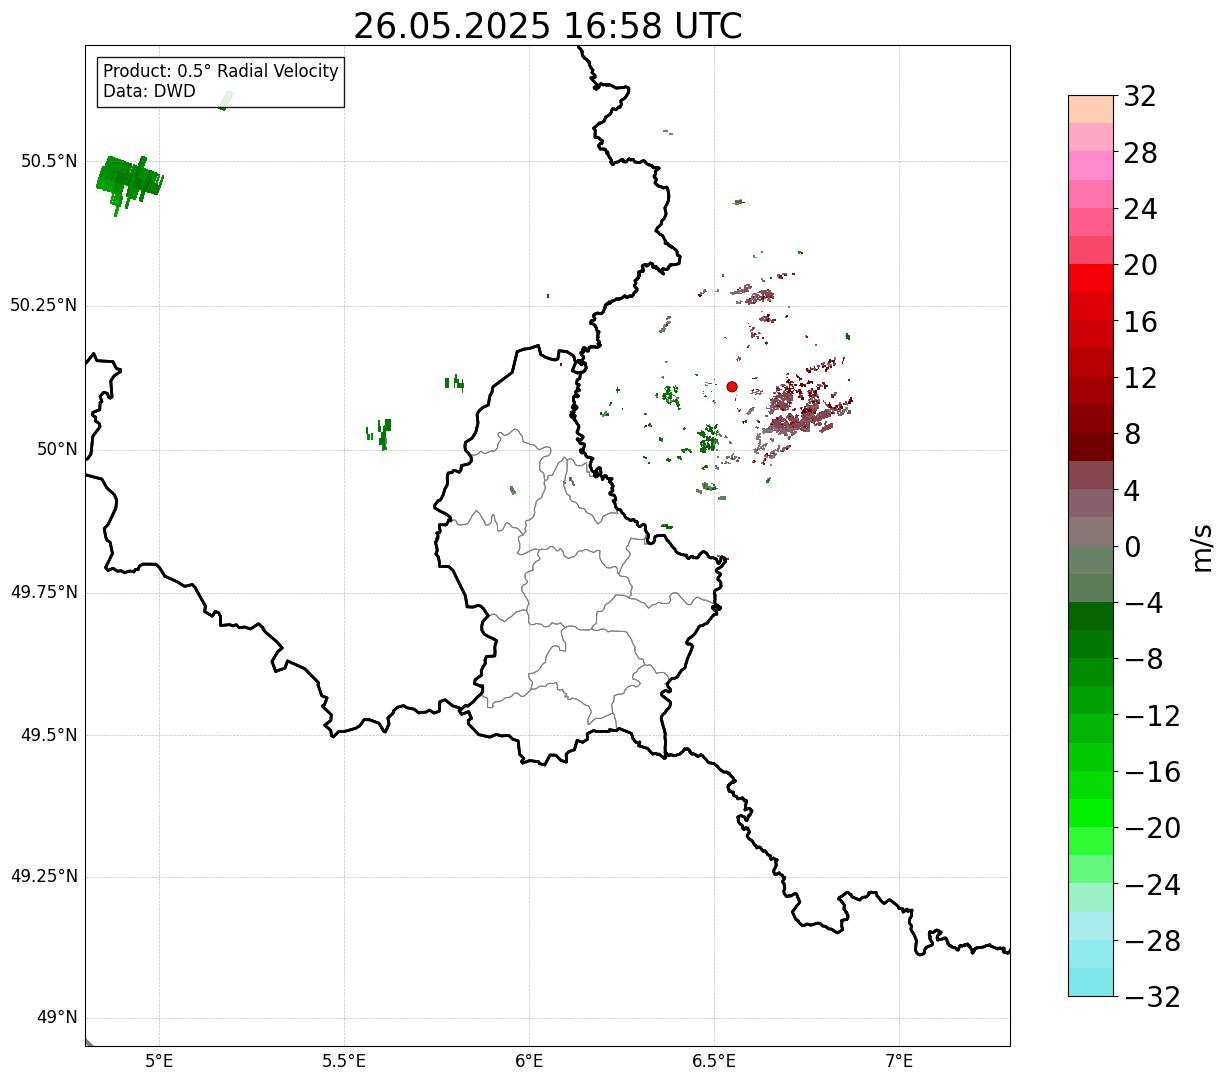Click the colorbar tick label −8
Screen dimensions: 1225x1081
click(1143, 659)
